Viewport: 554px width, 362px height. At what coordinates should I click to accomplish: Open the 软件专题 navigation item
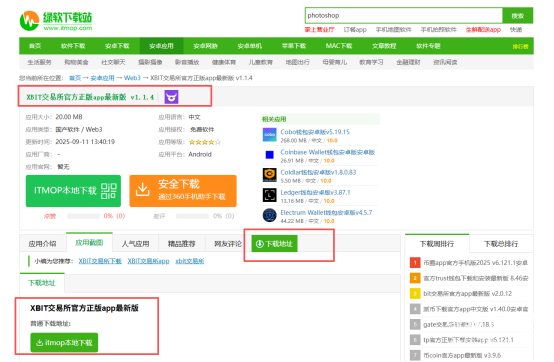point(428,46)
